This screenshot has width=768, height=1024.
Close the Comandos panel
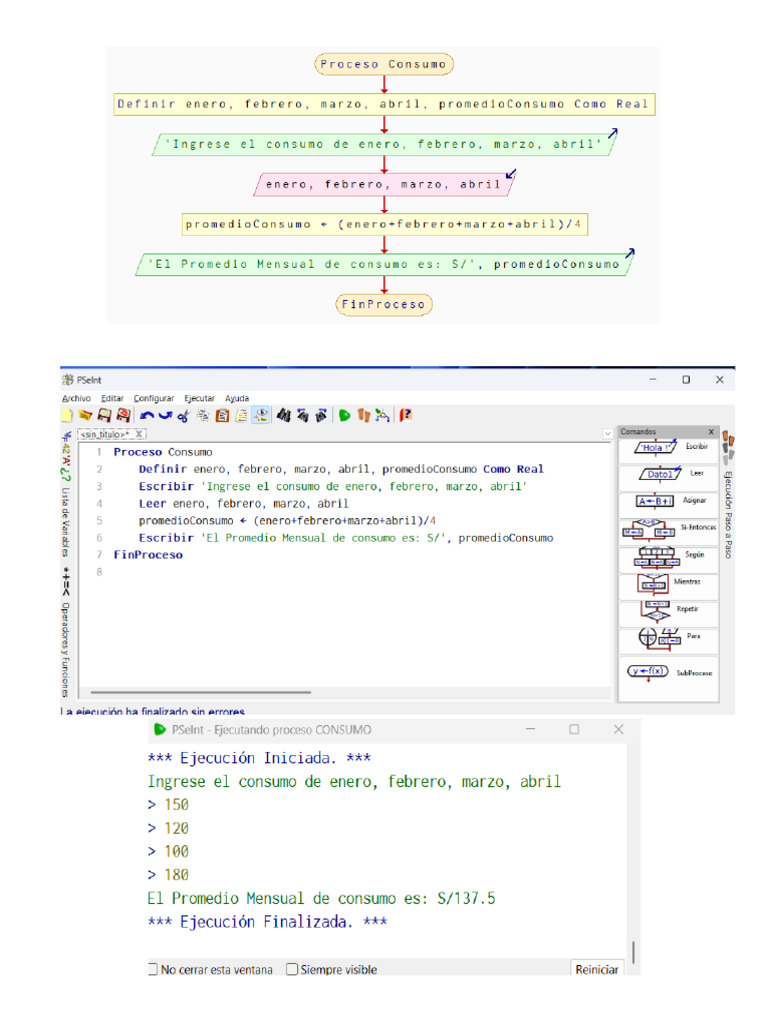711,432
